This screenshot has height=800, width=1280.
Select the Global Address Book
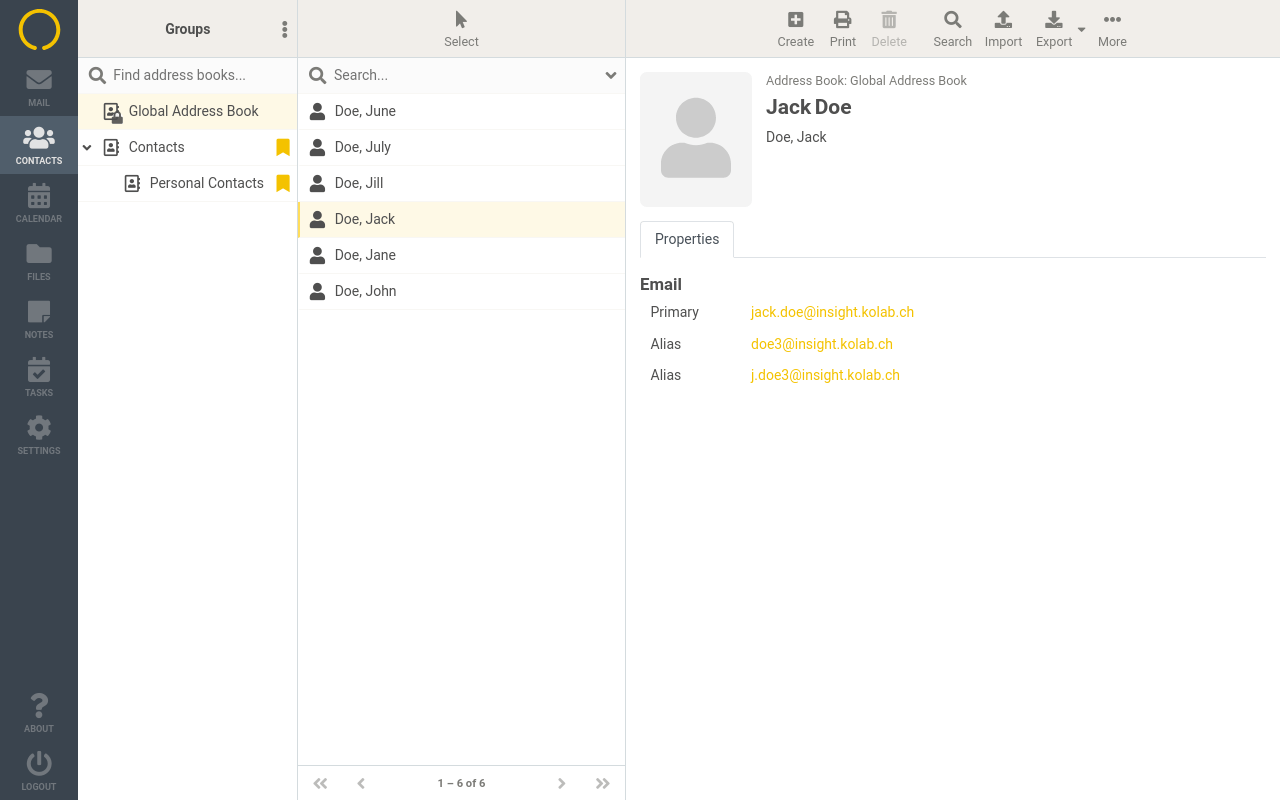(x=188, y=111)
